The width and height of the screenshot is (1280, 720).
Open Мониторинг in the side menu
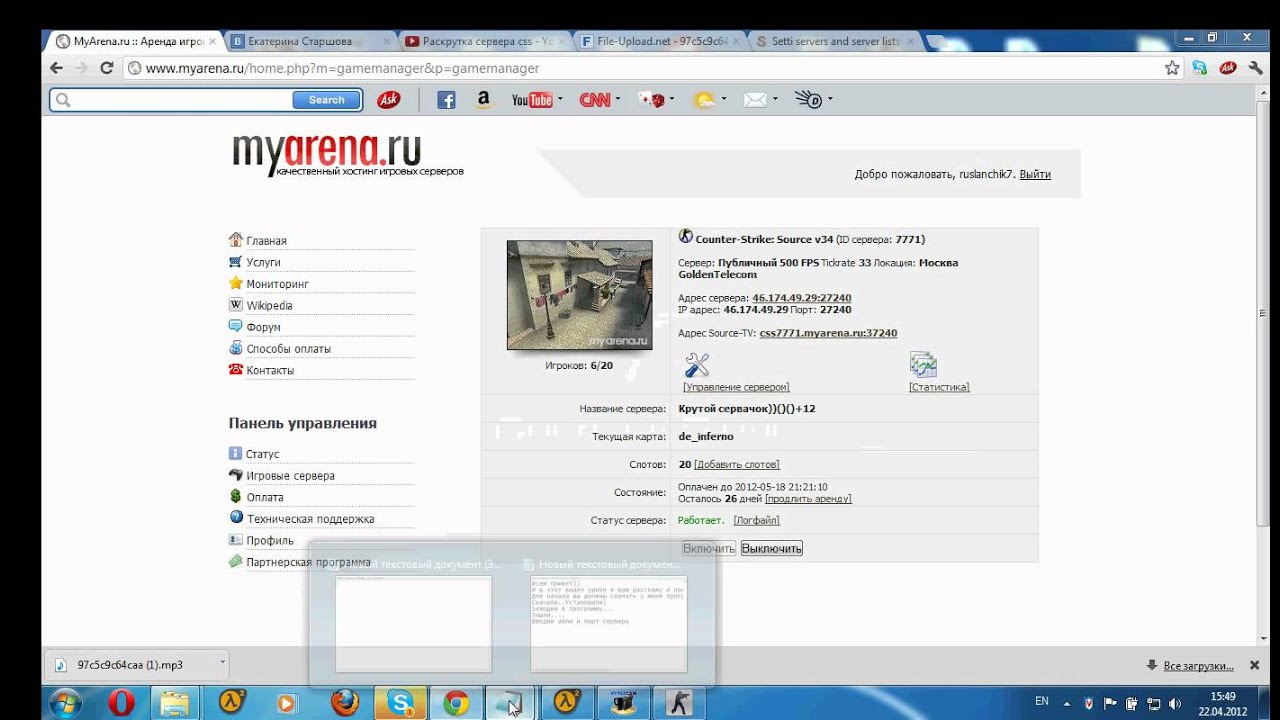tap(278, 284)
